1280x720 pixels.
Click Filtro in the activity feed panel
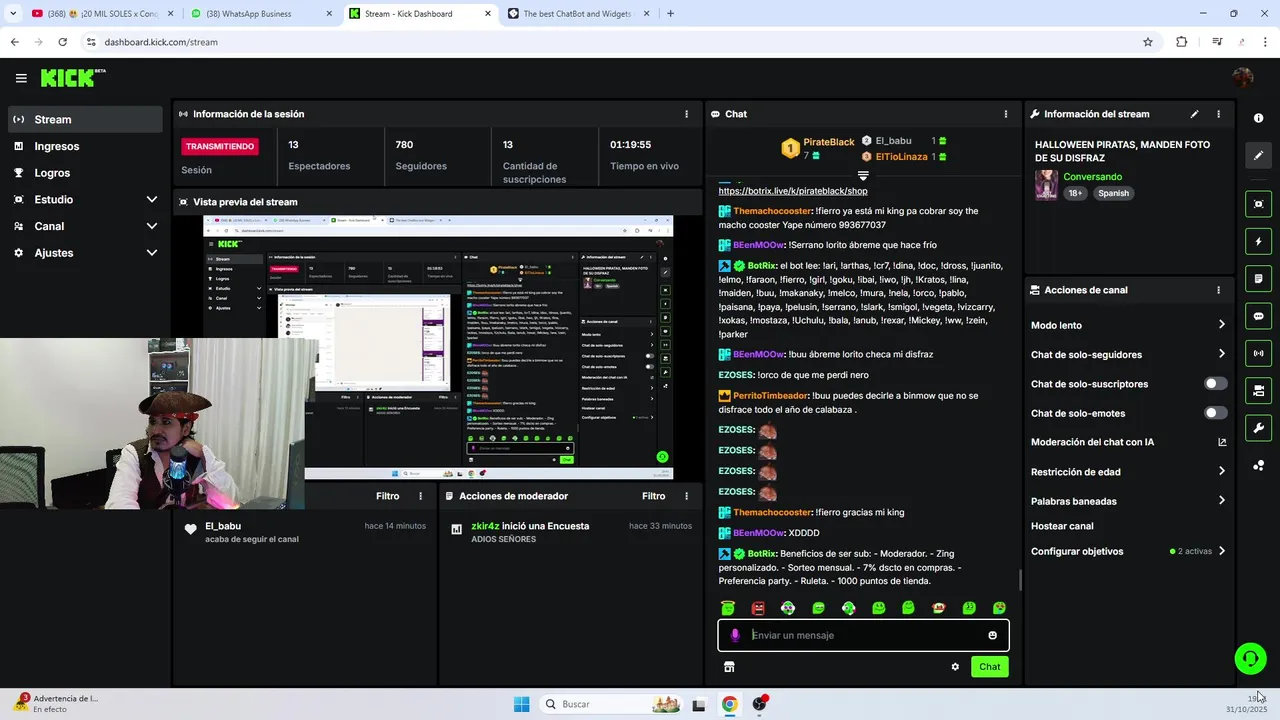(387, 496)
